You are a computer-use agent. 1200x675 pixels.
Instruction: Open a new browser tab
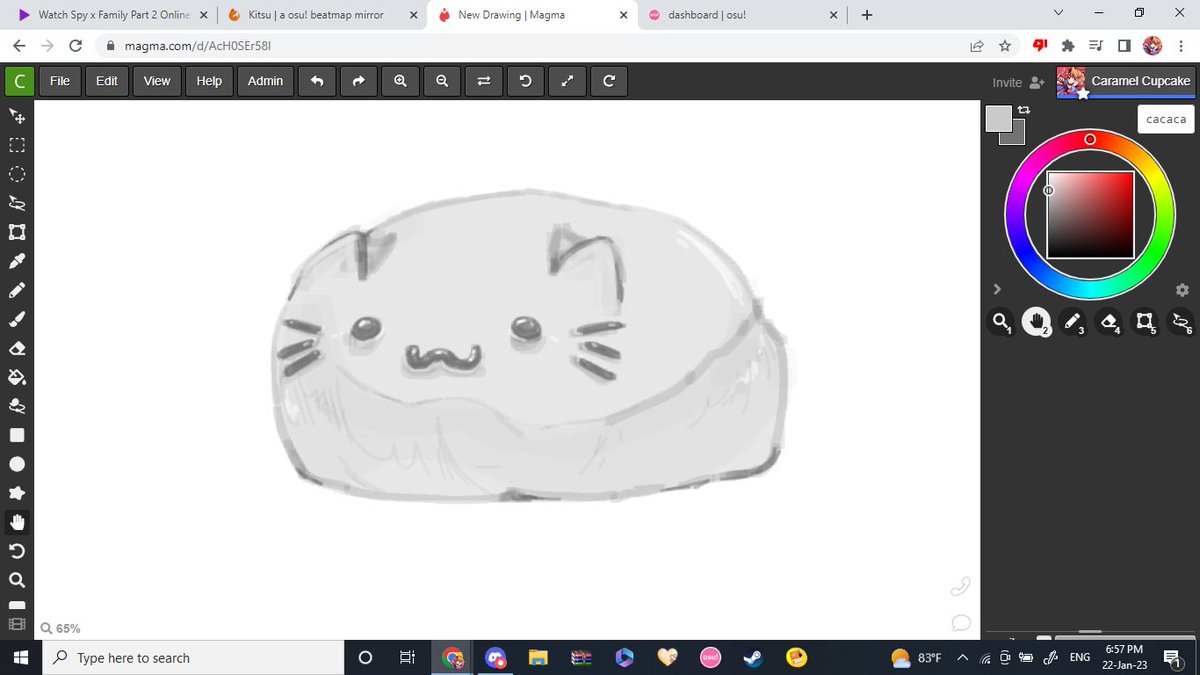coord(866,15)
